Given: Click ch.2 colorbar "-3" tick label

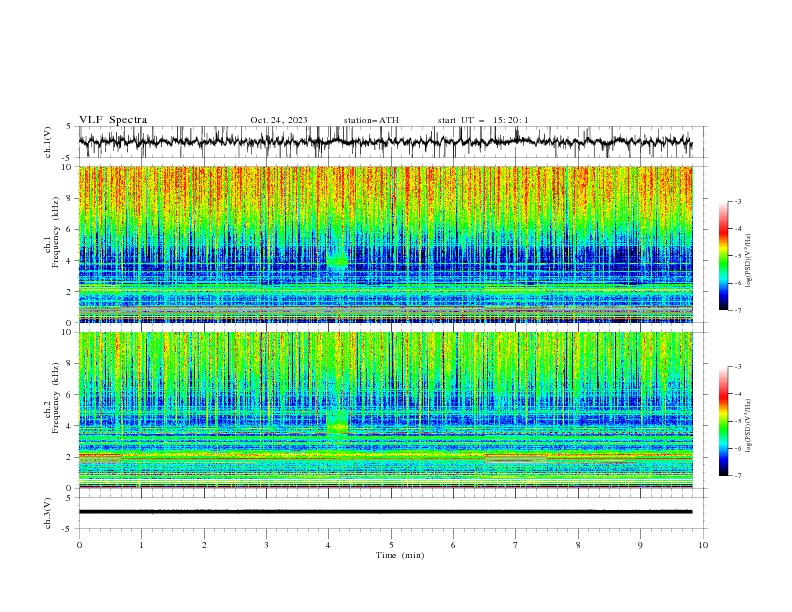Looking at the screenshot, I should (x=738, y=367).
